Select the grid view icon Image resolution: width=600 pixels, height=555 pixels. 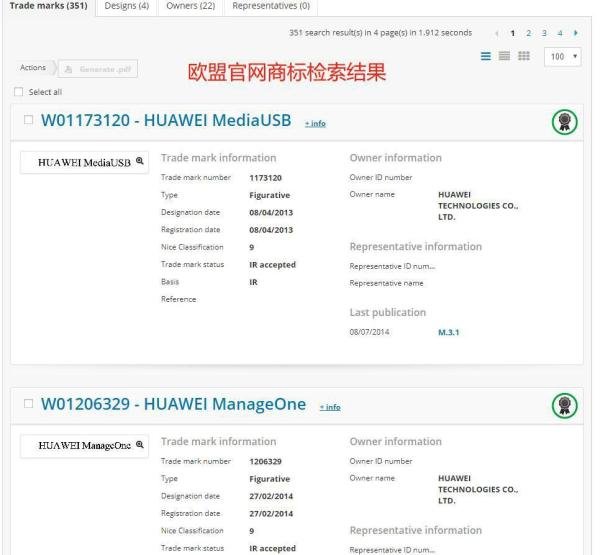point(524,56)
